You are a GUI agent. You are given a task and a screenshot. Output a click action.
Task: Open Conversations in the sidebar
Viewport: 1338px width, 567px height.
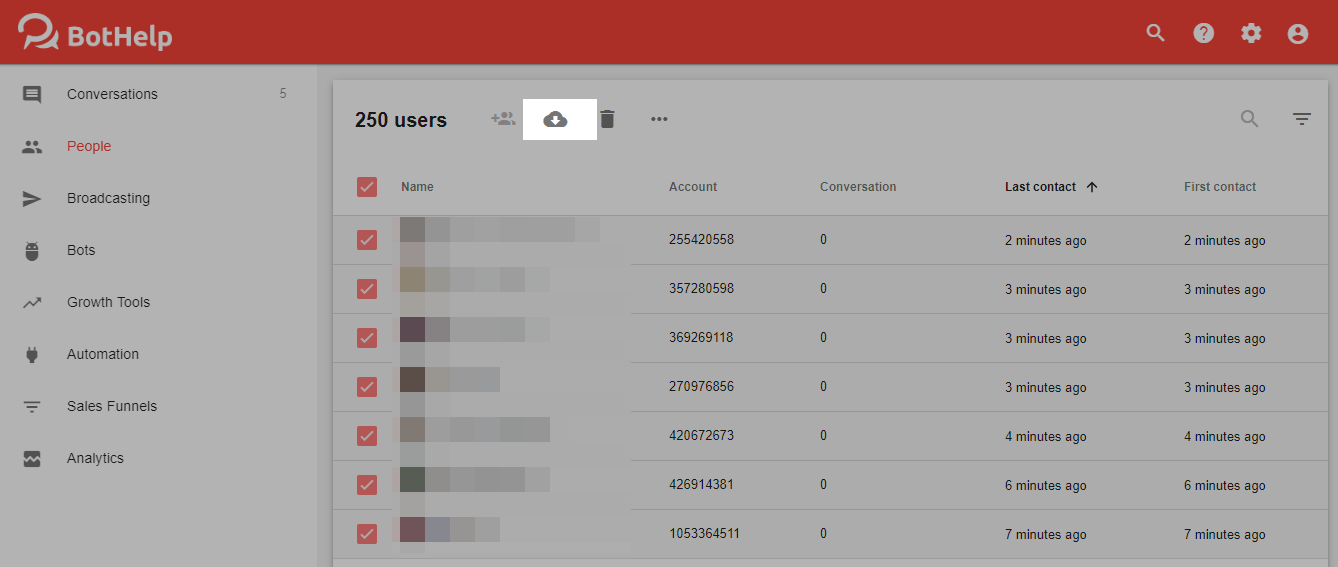point(112,94)
